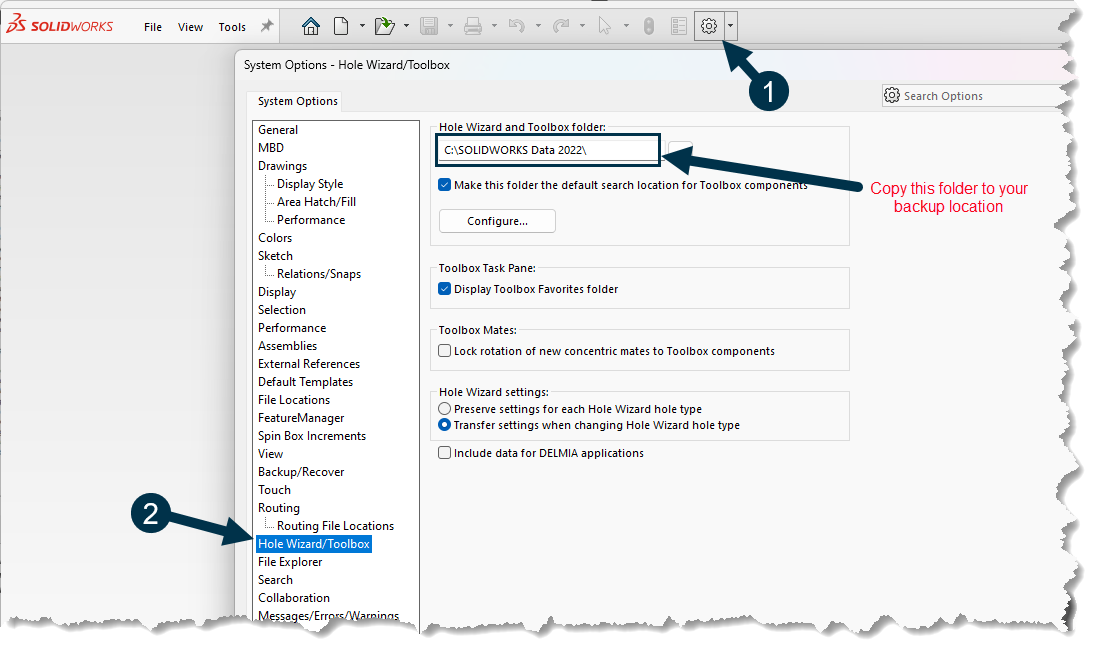Click the New document icon
This screenshot has height=646, width=1094.
[x=341, y=27]
